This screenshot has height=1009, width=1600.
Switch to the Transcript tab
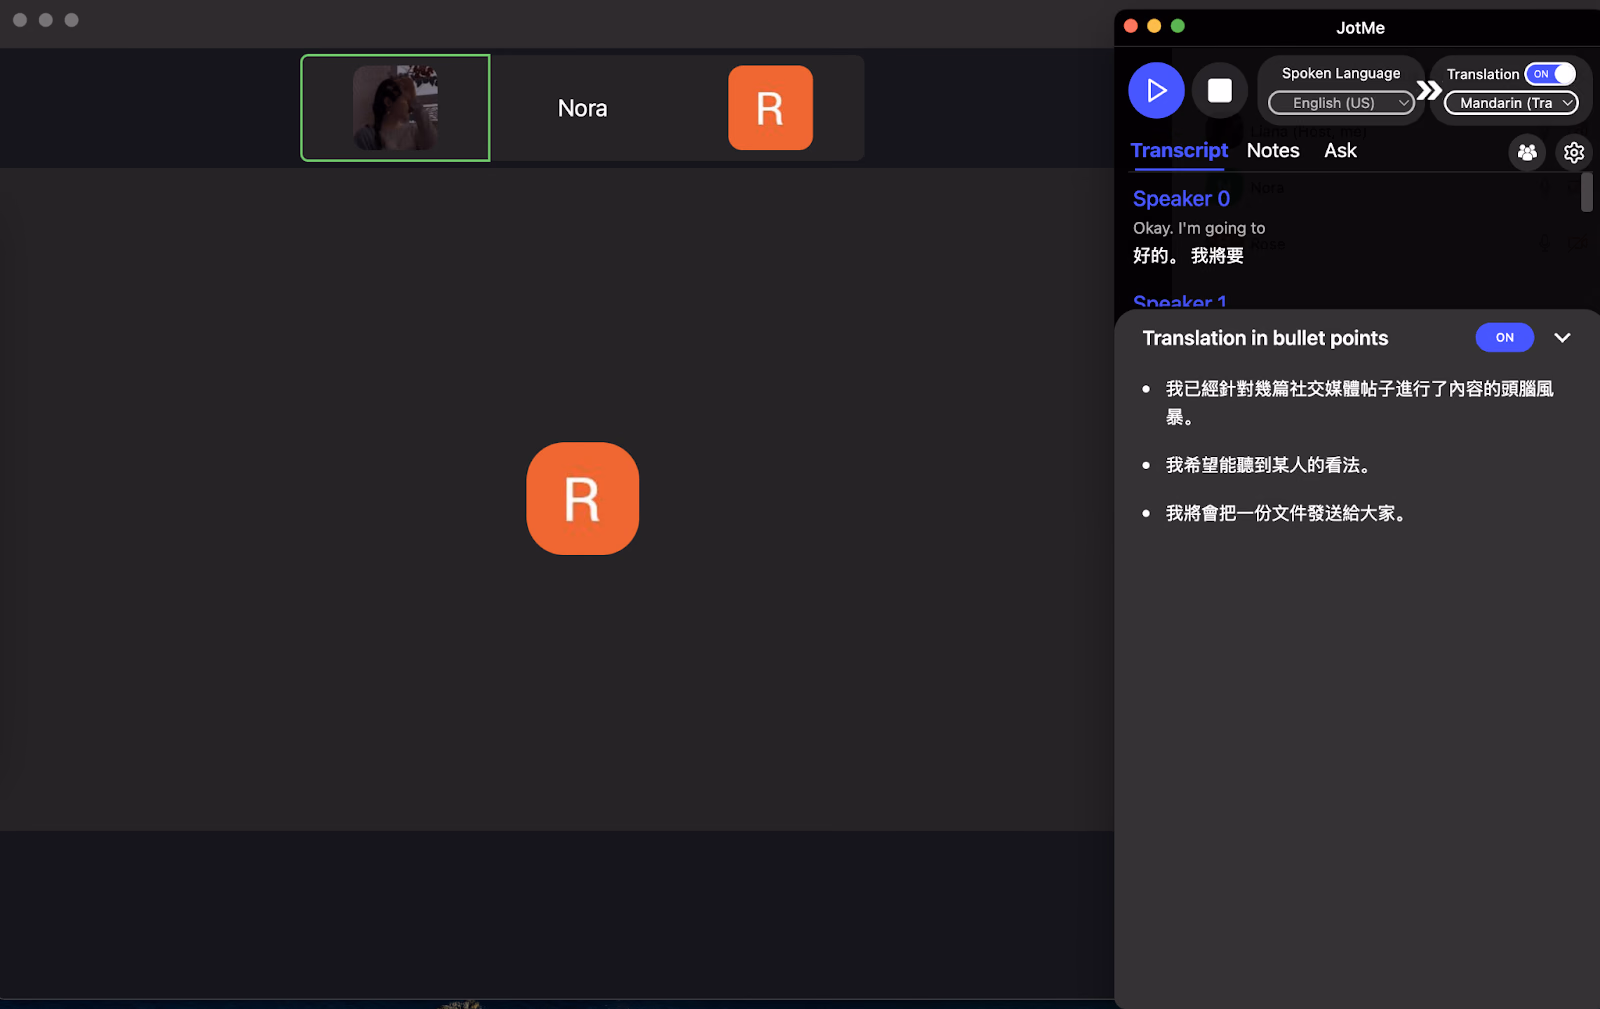point(1179,151)
